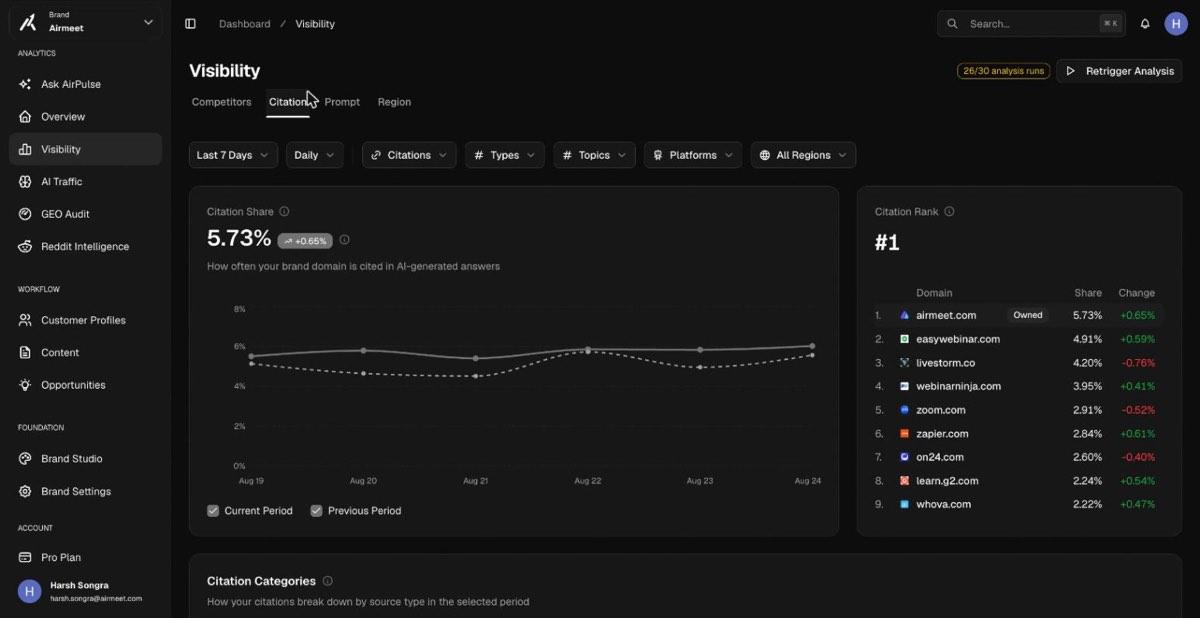The width and height of the screenshot is (1200, 618).
Task: Click into the Search input field
Action: [1029, 23]
